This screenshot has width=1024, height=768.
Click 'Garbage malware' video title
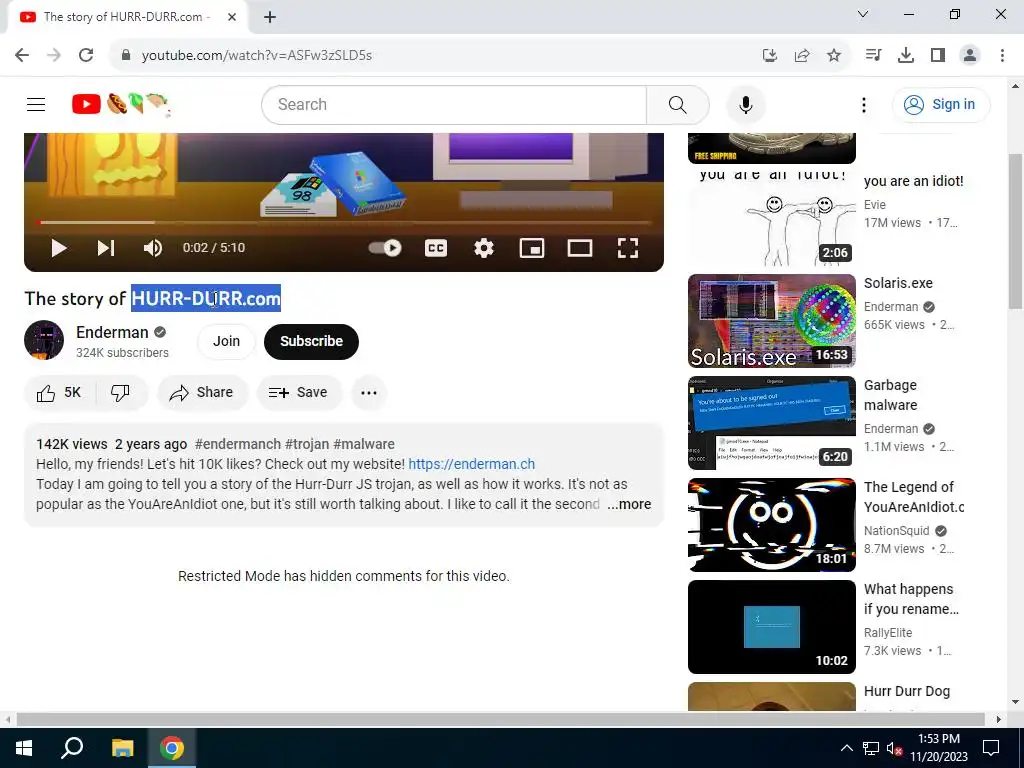891,395
